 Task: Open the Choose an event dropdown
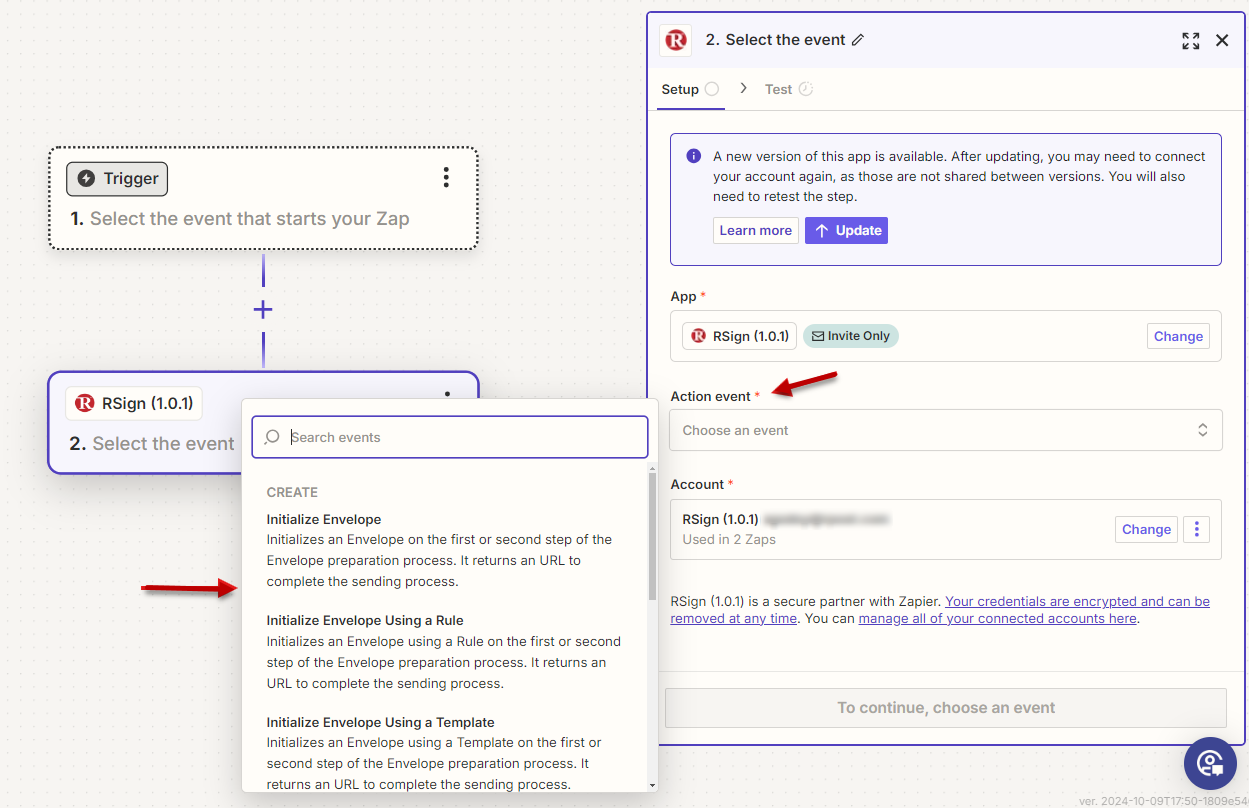[946, 430]
